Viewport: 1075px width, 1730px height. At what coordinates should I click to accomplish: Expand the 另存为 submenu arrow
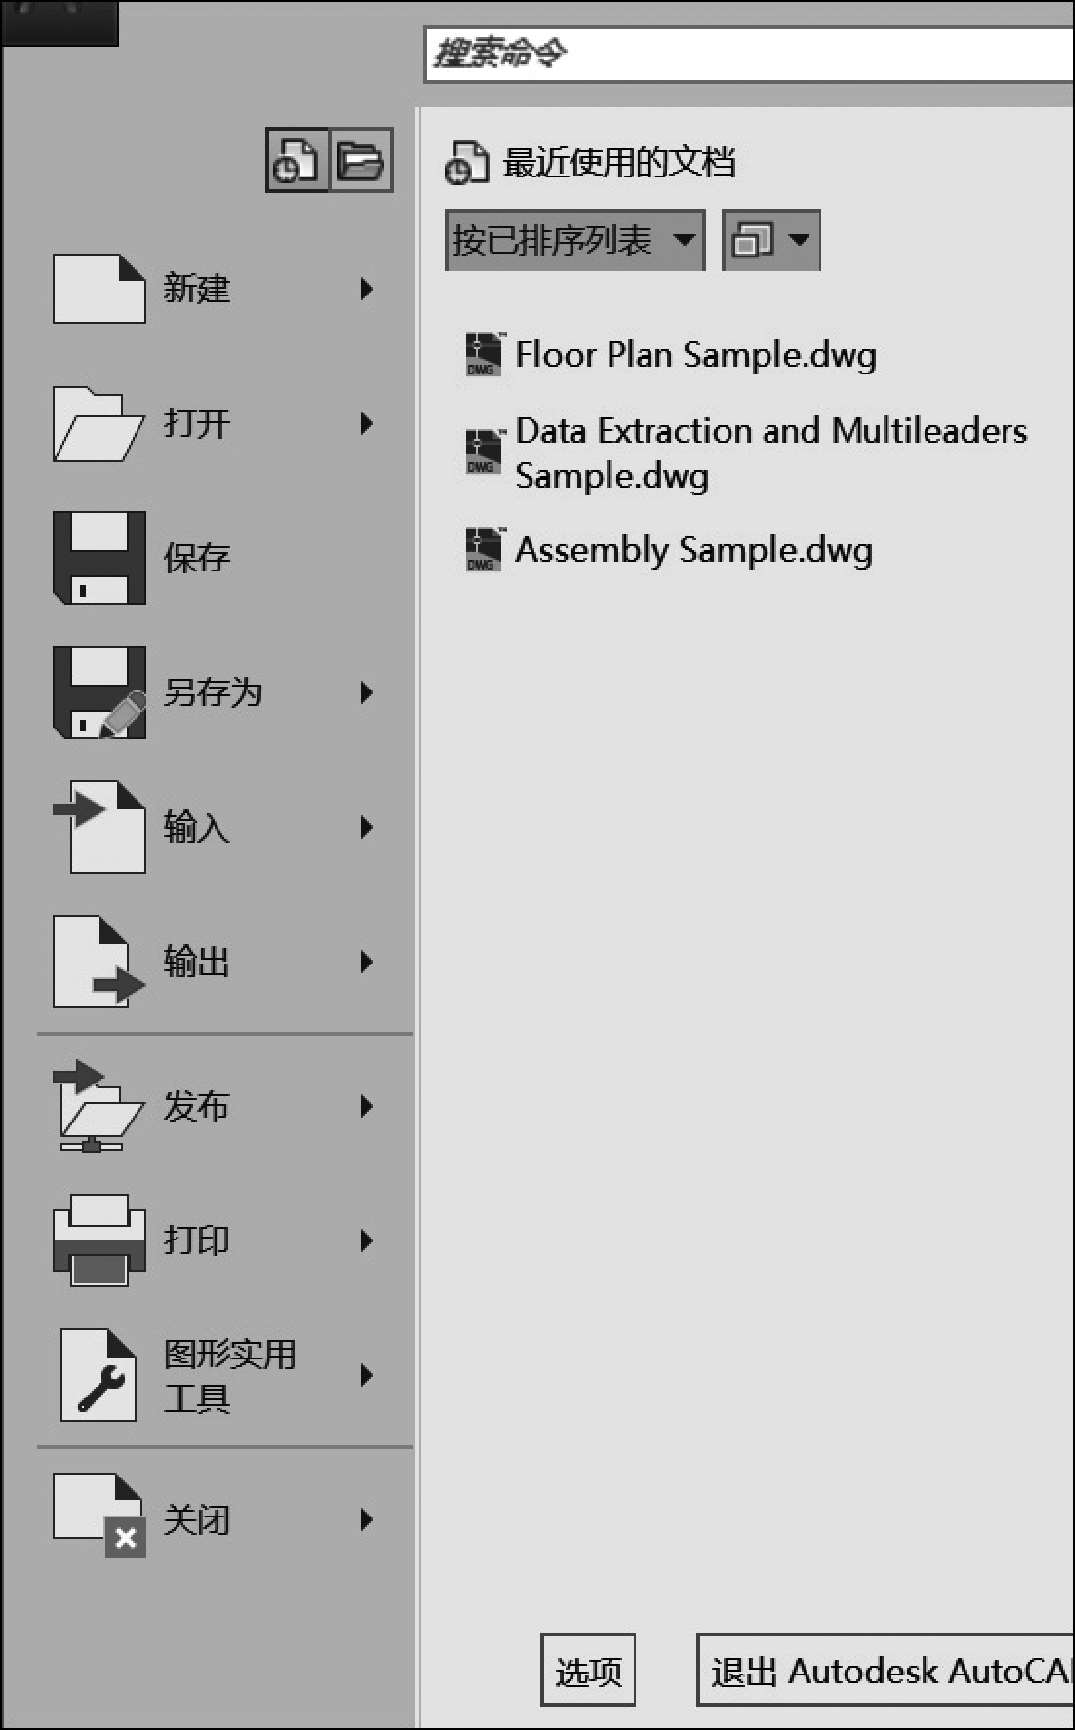(367, 692)
